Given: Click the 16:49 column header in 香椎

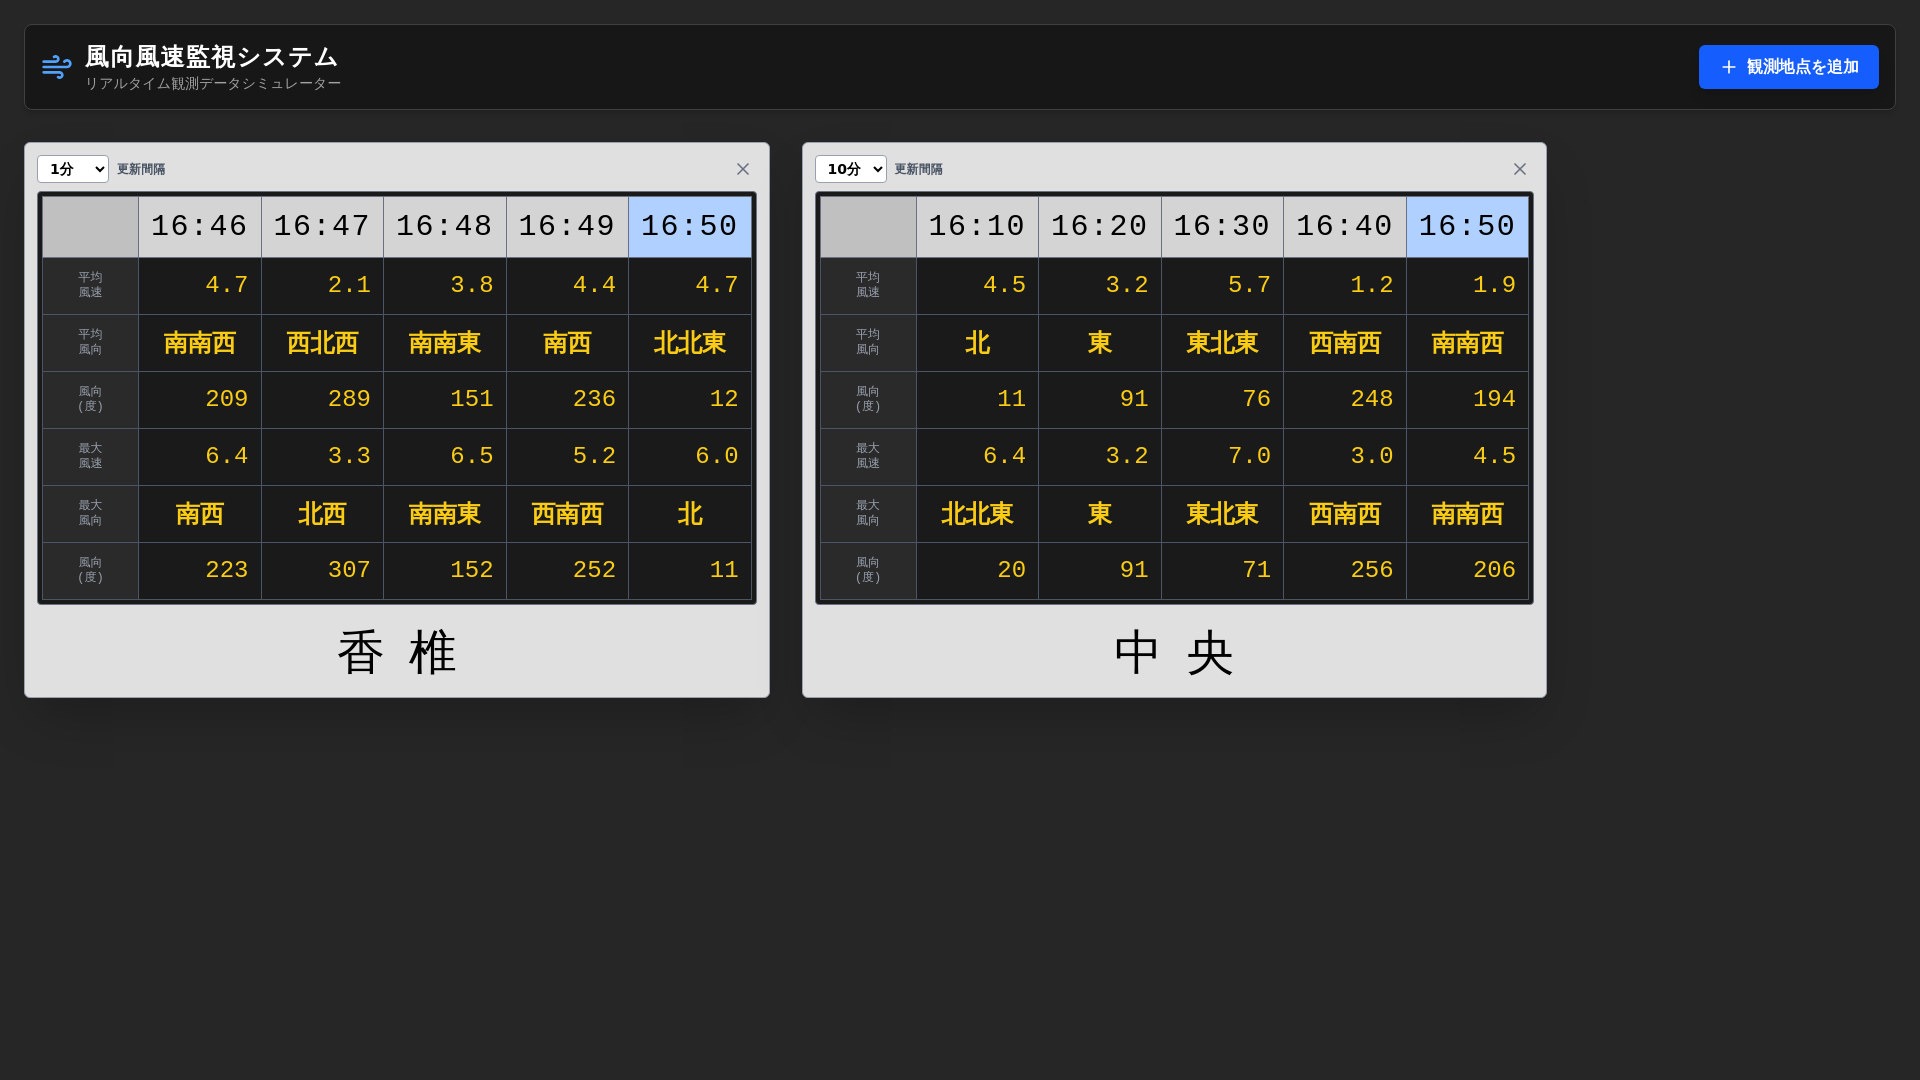Looking at the screenshot, I should point(567,227).
